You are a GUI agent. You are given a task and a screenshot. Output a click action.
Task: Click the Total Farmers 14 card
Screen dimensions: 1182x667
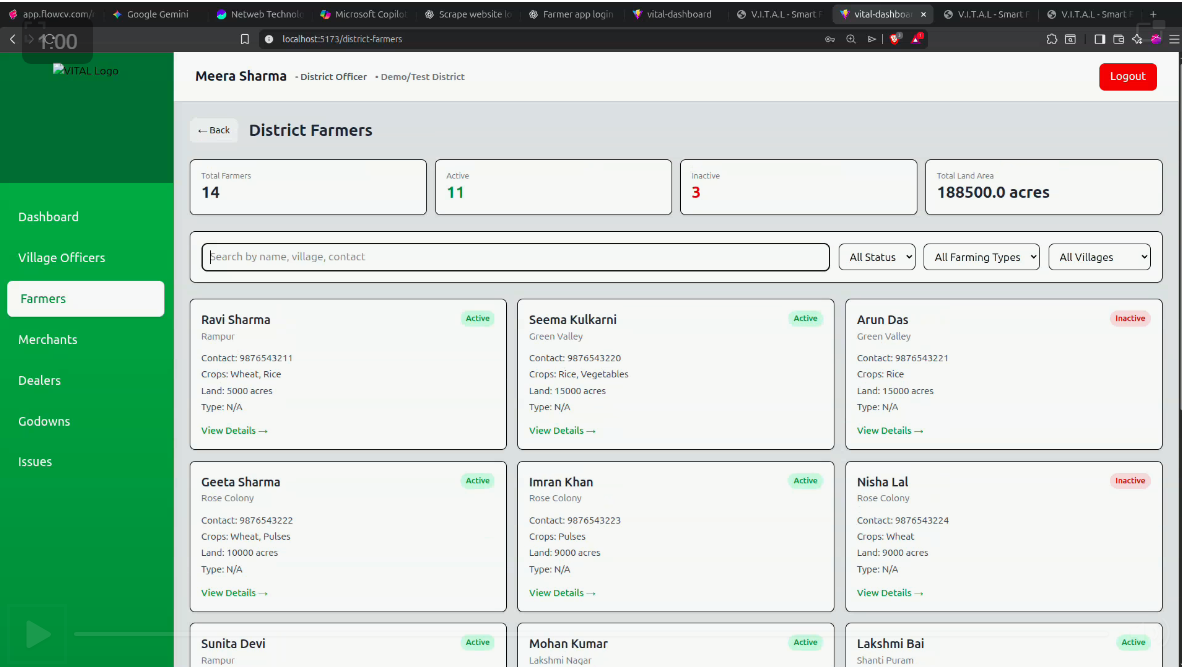pyautogui.click(x=308, y=187)
